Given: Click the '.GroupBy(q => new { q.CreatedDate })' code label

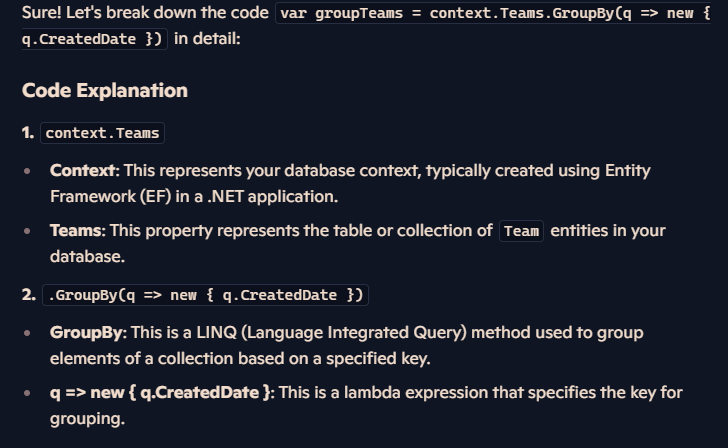Looking at the screenshot, I should click(206, 295).
